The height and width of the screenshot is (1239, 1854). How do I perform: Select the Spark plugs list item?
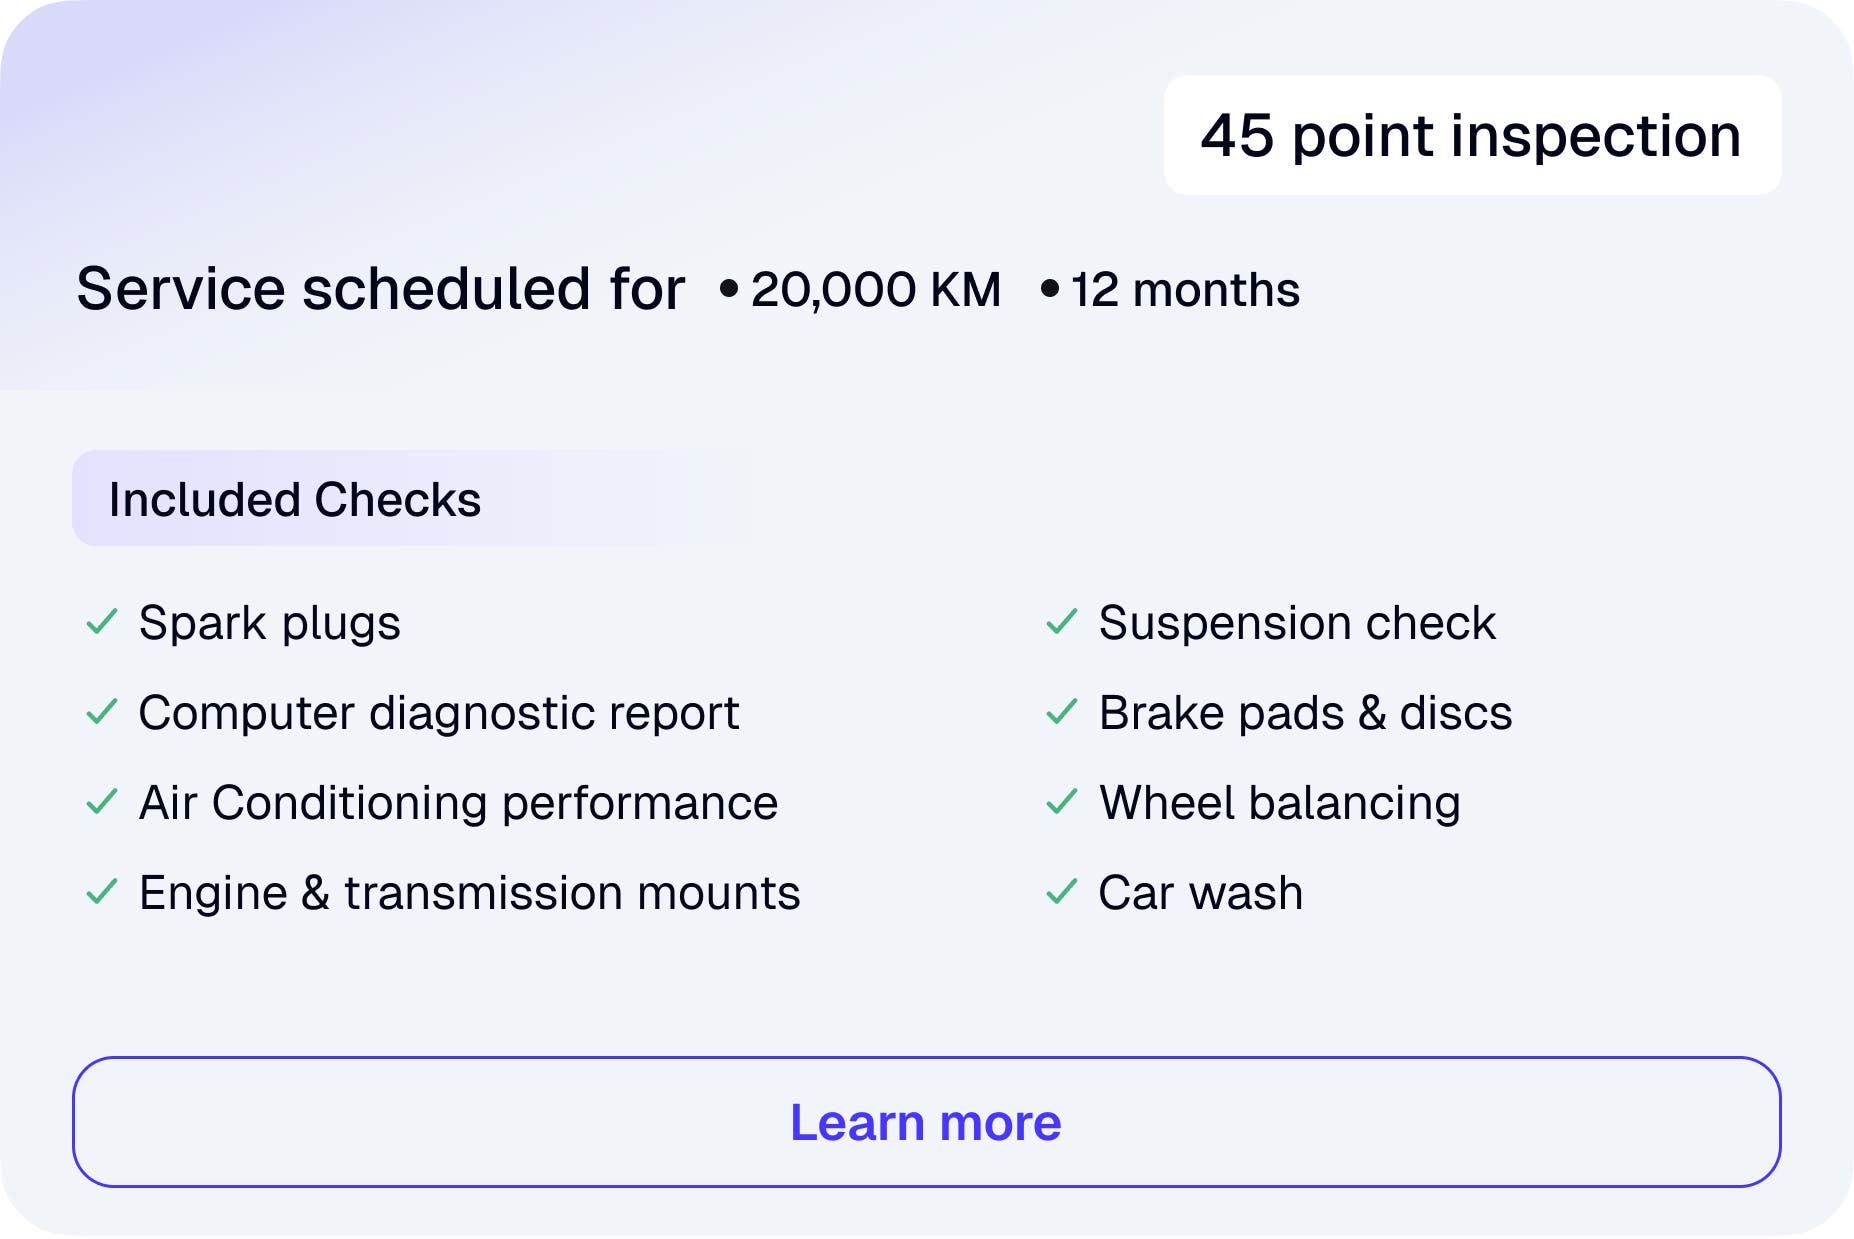[270, 623]
